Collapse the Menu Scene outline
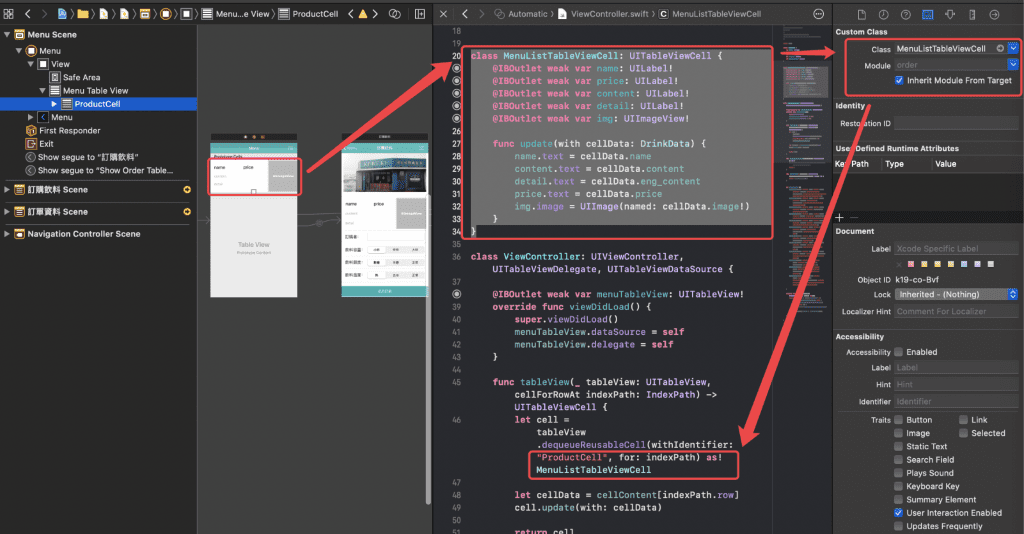1024x534 pixels. (x=8, y=36)
